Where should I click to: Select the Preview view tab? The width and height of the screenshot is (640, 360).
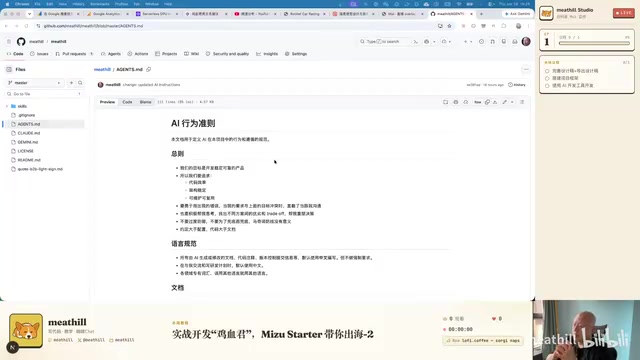tap(107, 102)
